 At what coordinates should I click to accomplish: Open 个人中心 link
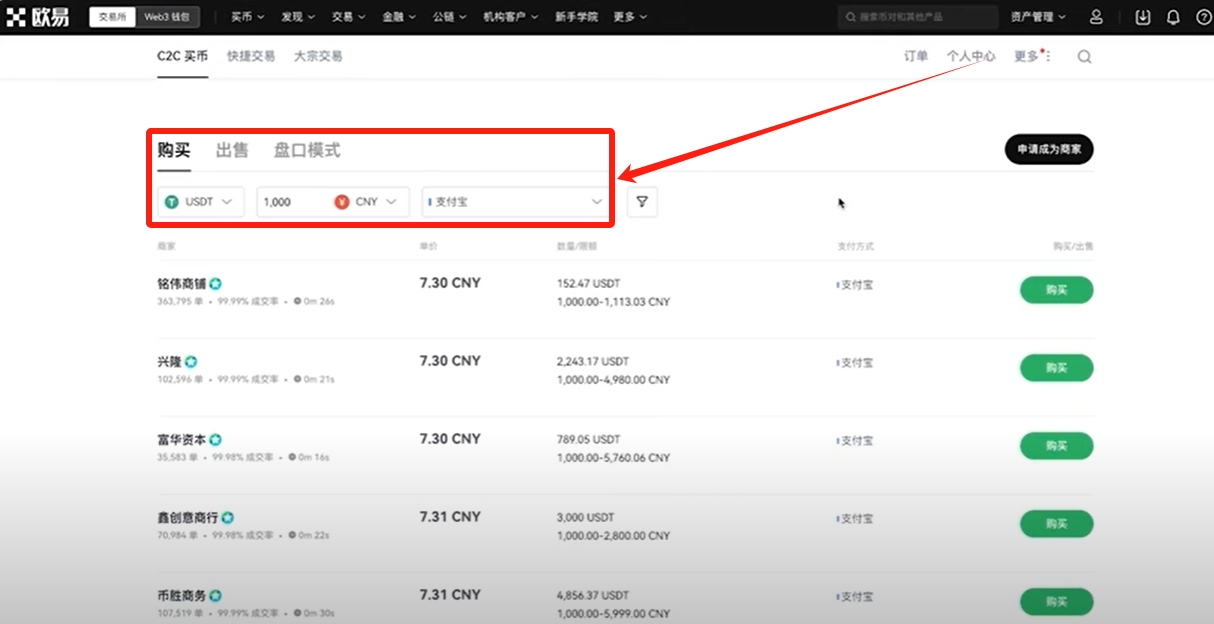coord(971,57)
